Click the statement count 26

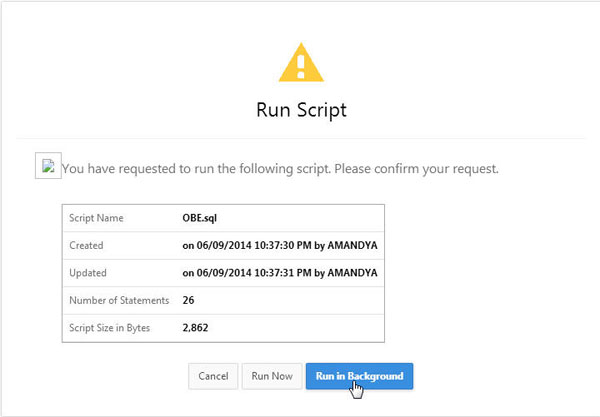pos(188,300)
